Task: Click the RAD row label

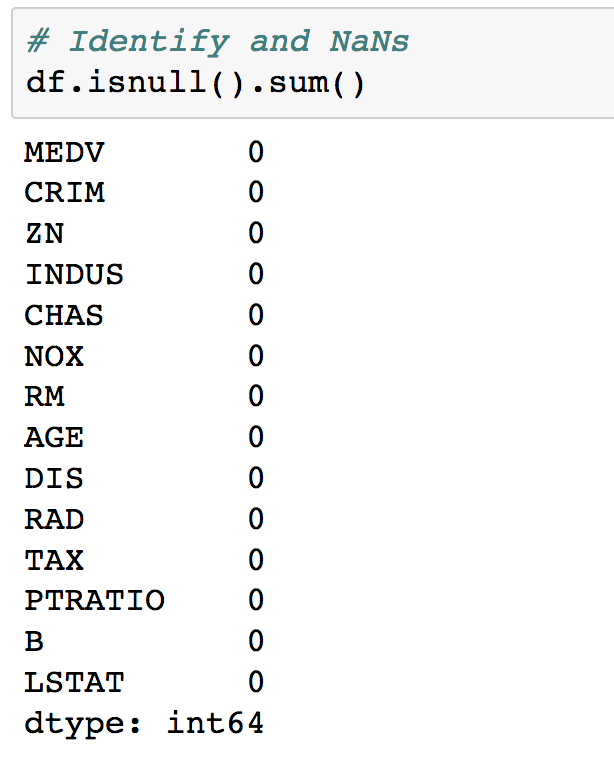Action: tap(54, 519)
